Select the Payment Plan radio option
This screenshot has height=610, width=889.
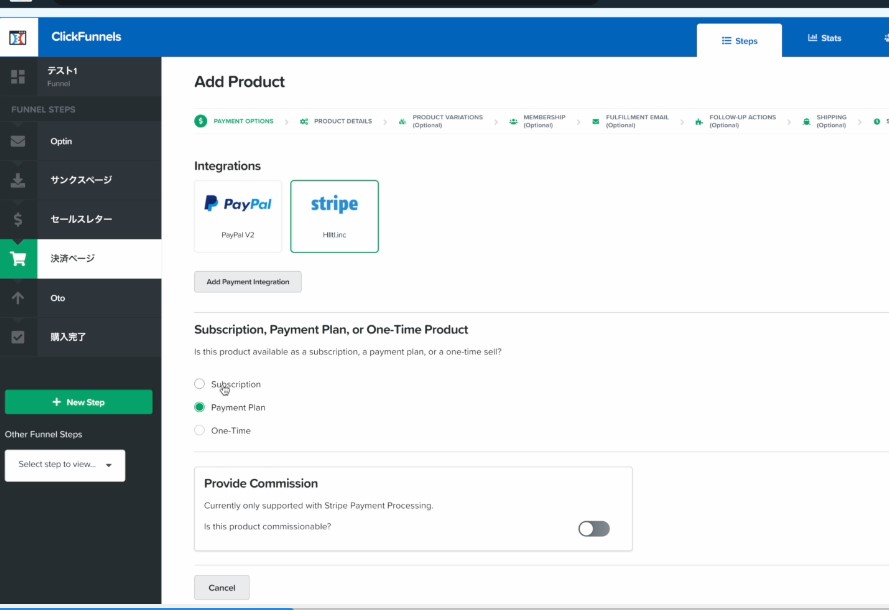pyautogui.click(x=200, y=407)
